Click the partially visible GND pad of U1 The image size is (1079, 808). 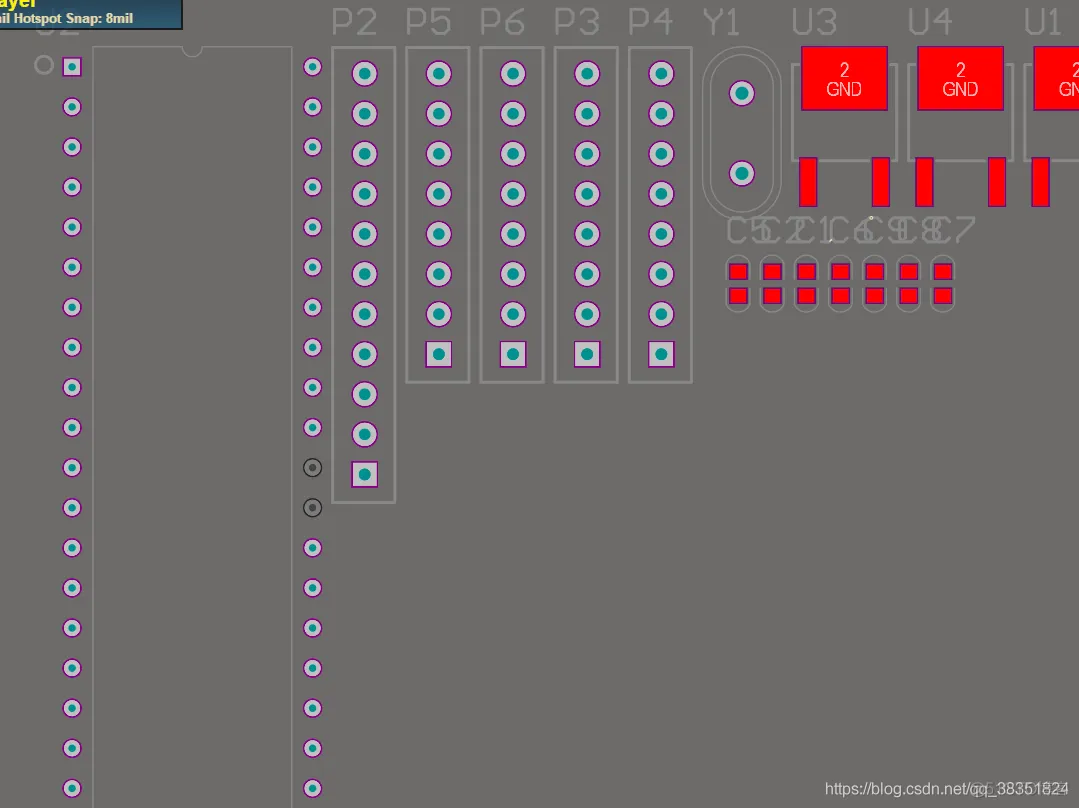[x=1056, y=78]
